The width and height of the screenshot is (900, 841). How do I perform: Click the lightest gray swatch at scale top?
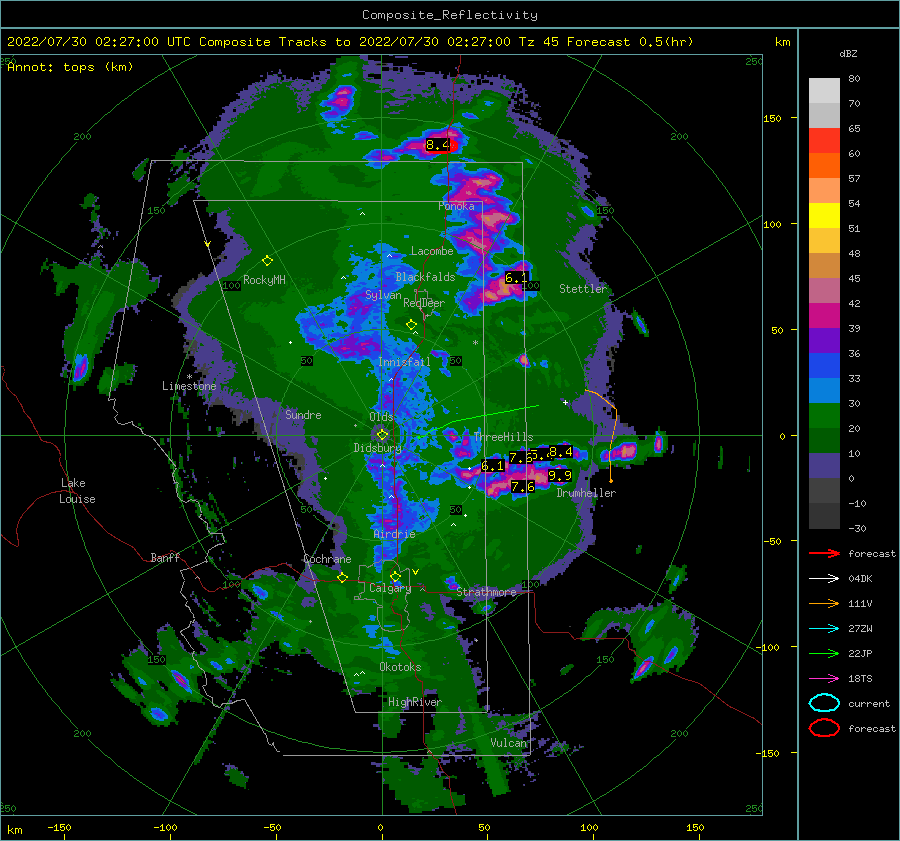[x=824, y=90]
